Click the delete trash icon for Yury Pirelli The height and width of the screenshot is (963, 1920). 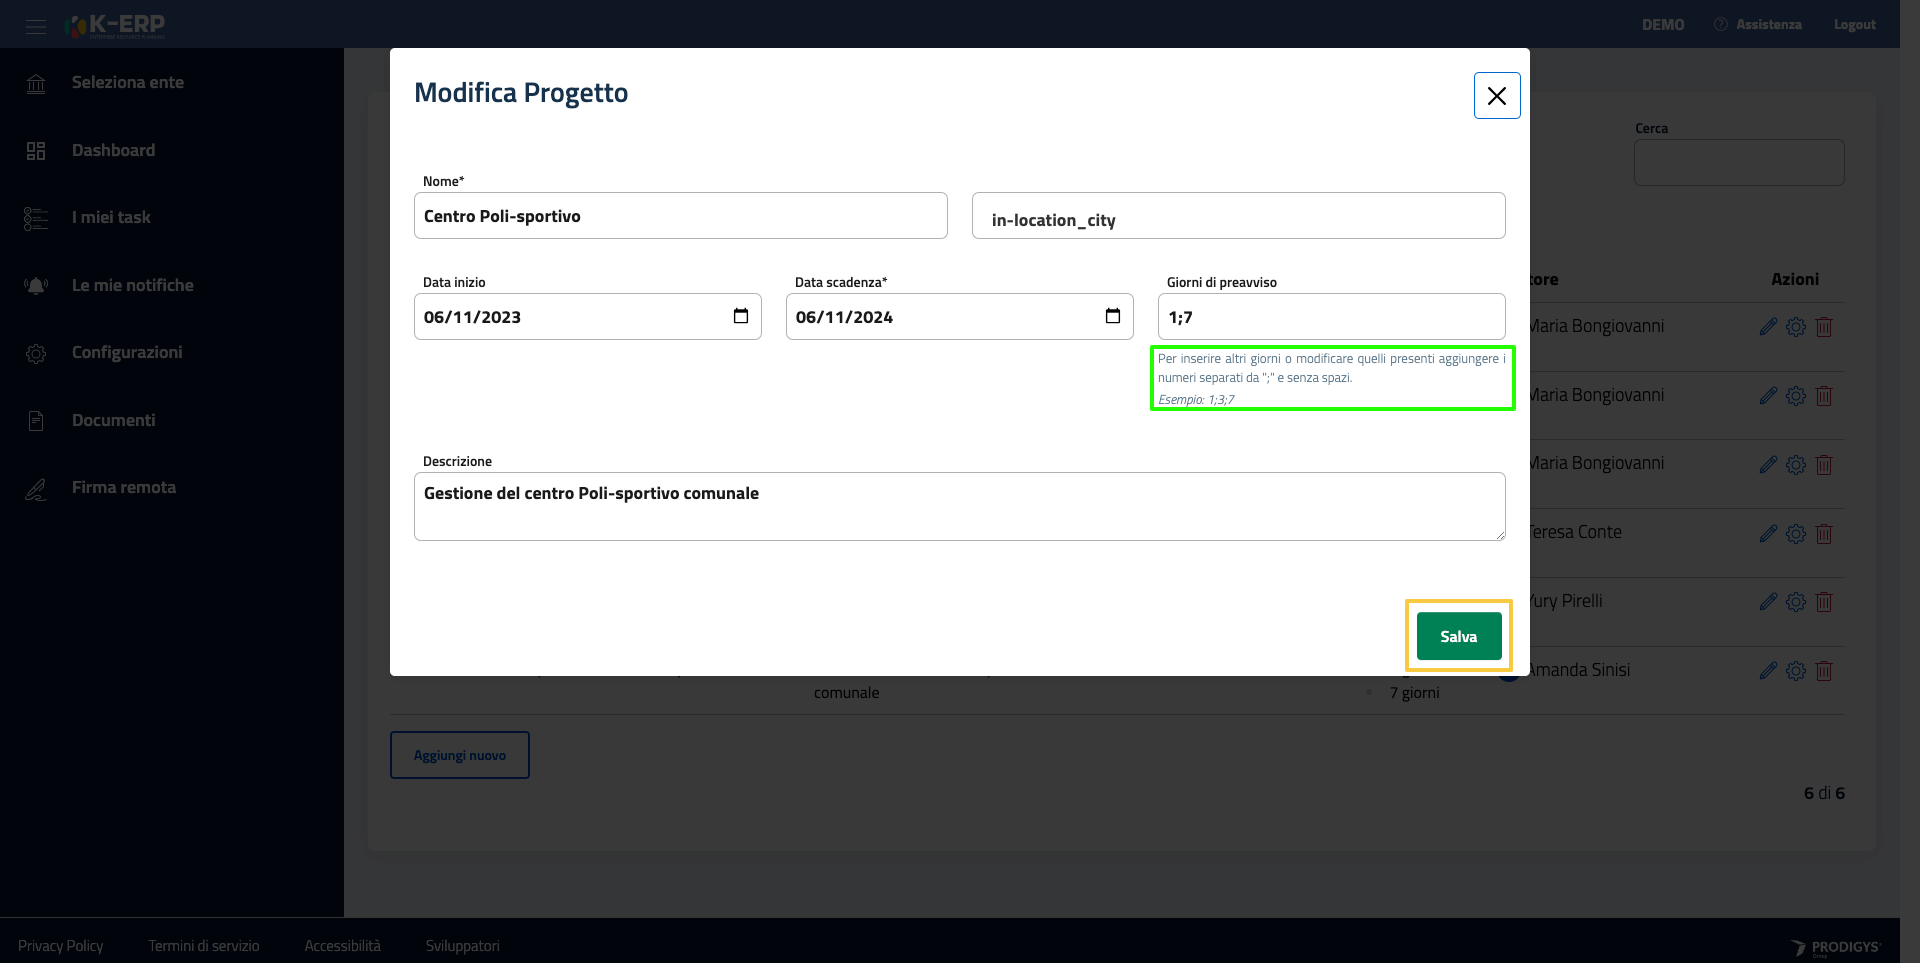pos(1824,602)
